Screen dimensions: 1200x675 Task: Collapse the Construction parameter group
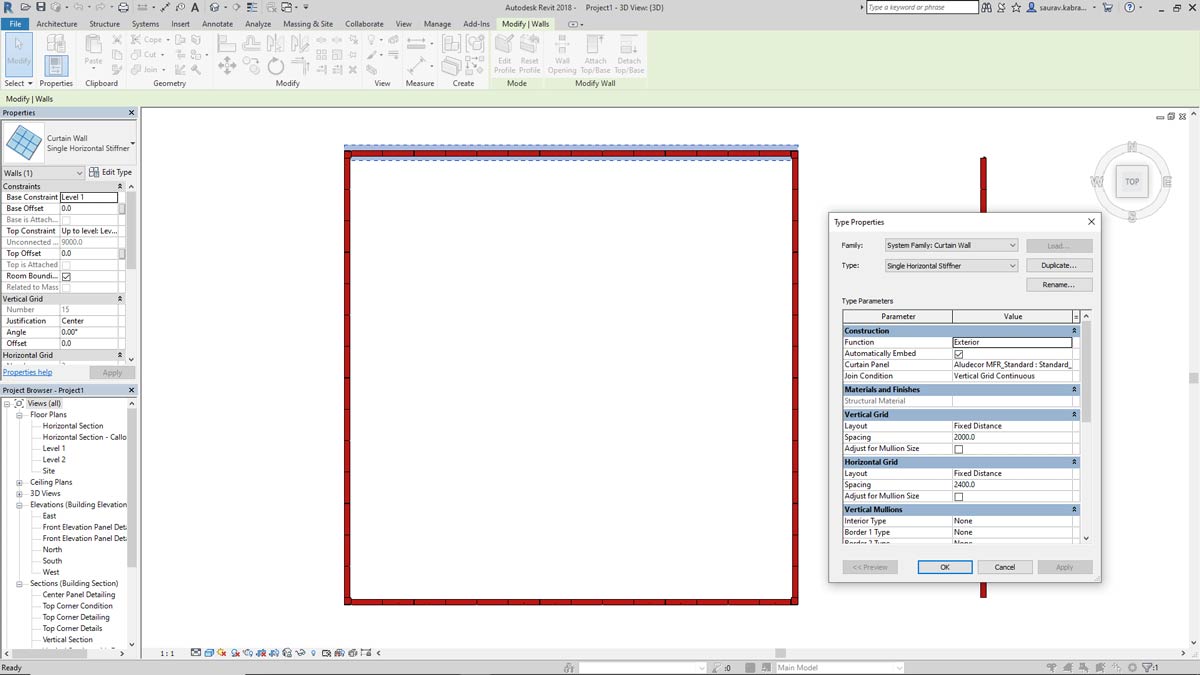(x=1075, y=331)
